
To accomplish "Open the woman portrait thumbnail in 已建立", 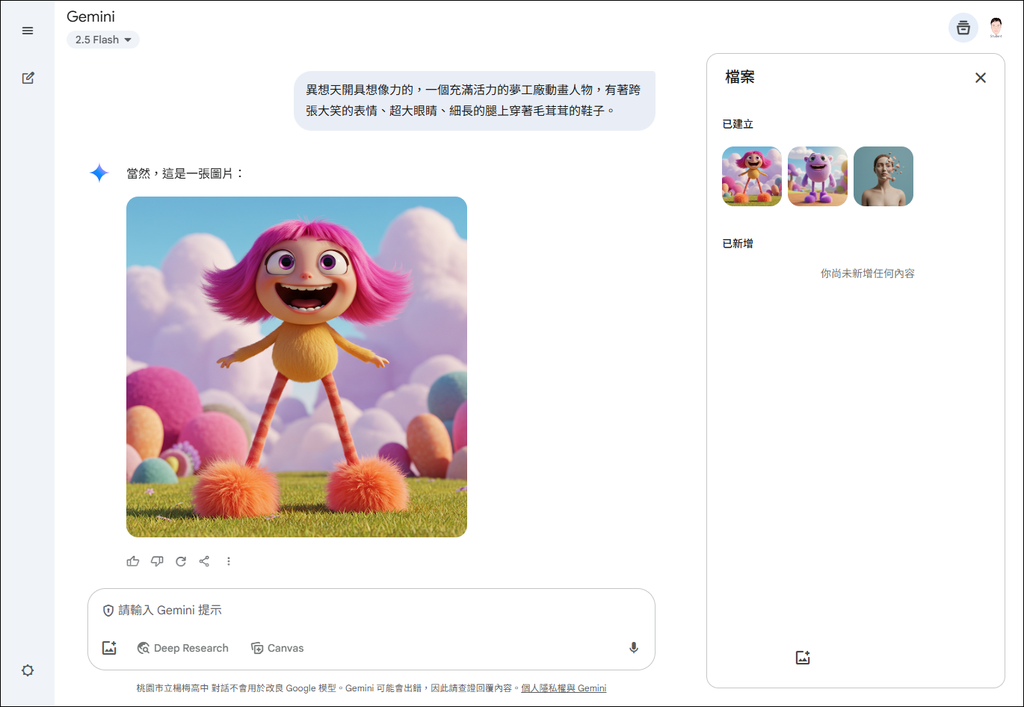I will pyautogui.click(x=883, y=176).
